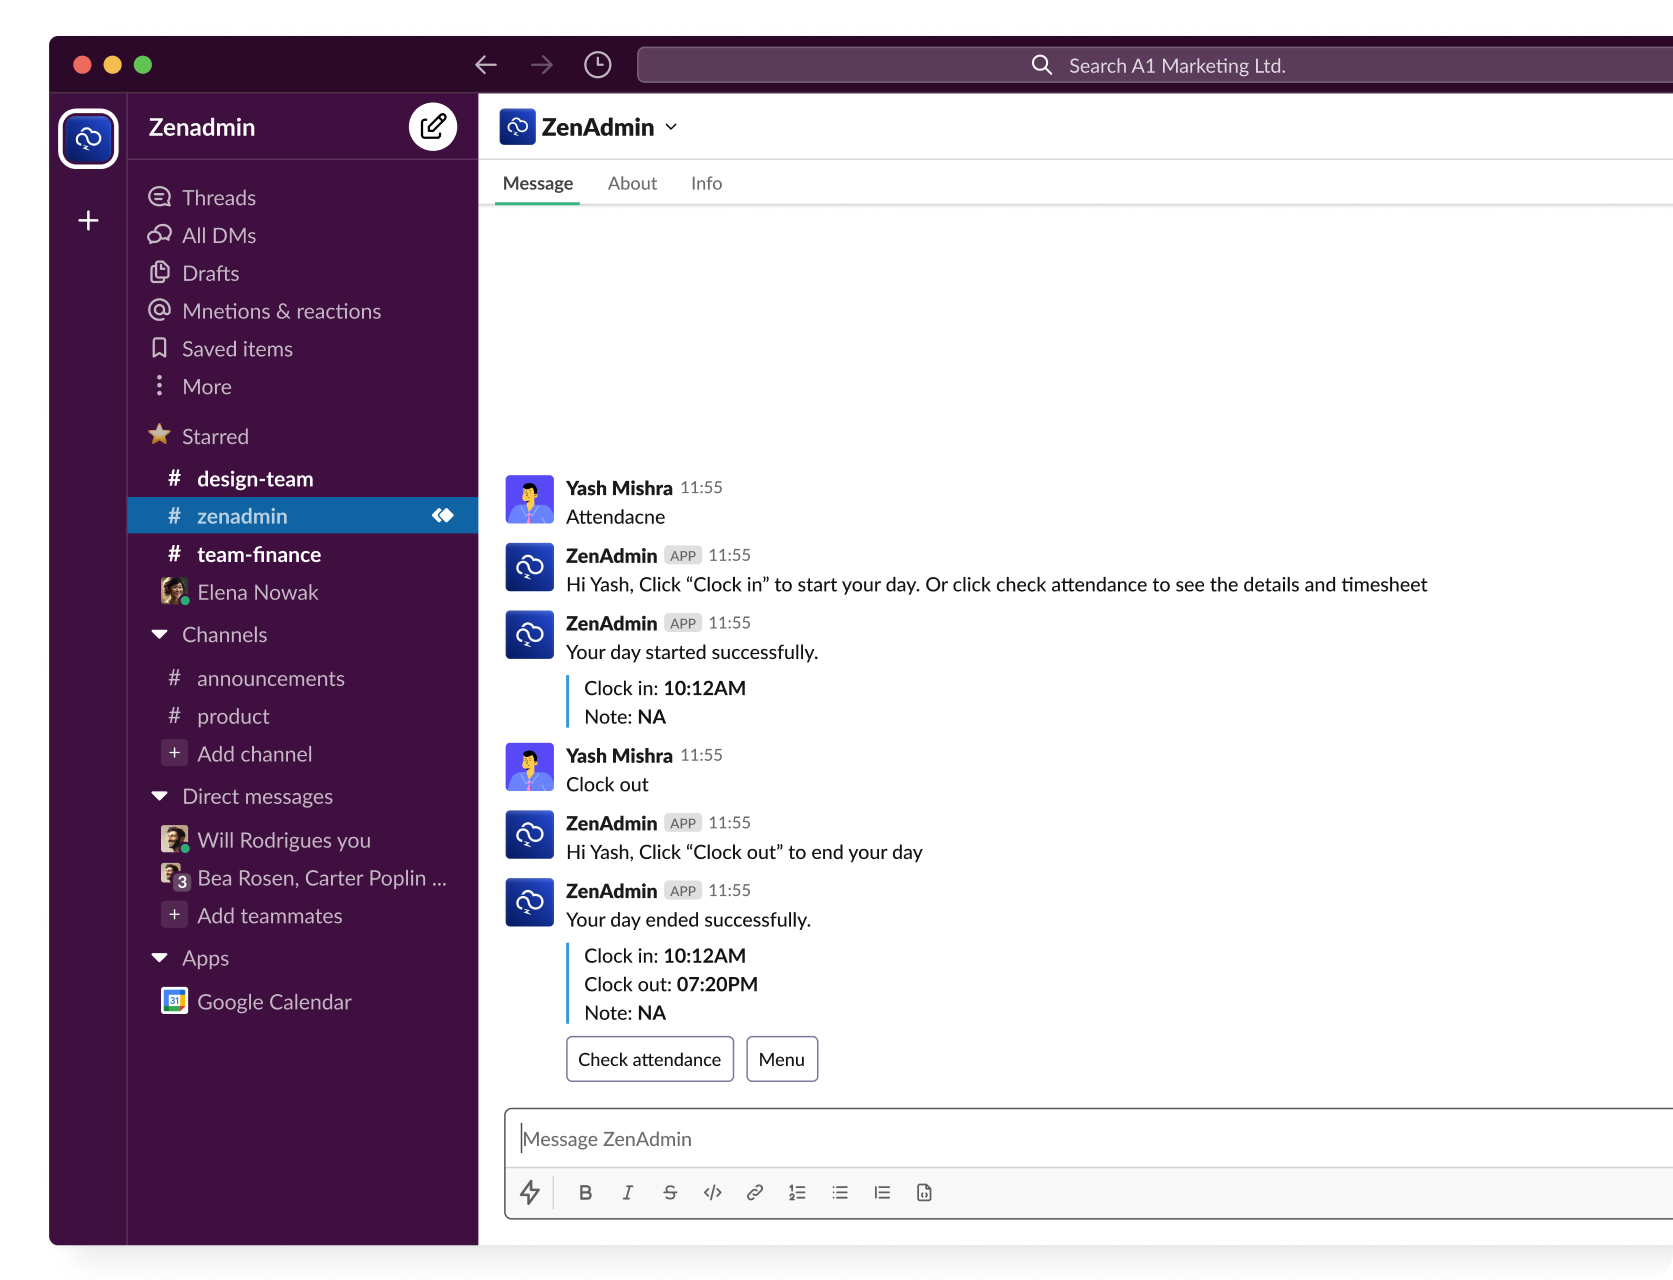Screen dimensions: 1673x1280
Task: Toggle inline code formatting
Action: [713, 1192]
